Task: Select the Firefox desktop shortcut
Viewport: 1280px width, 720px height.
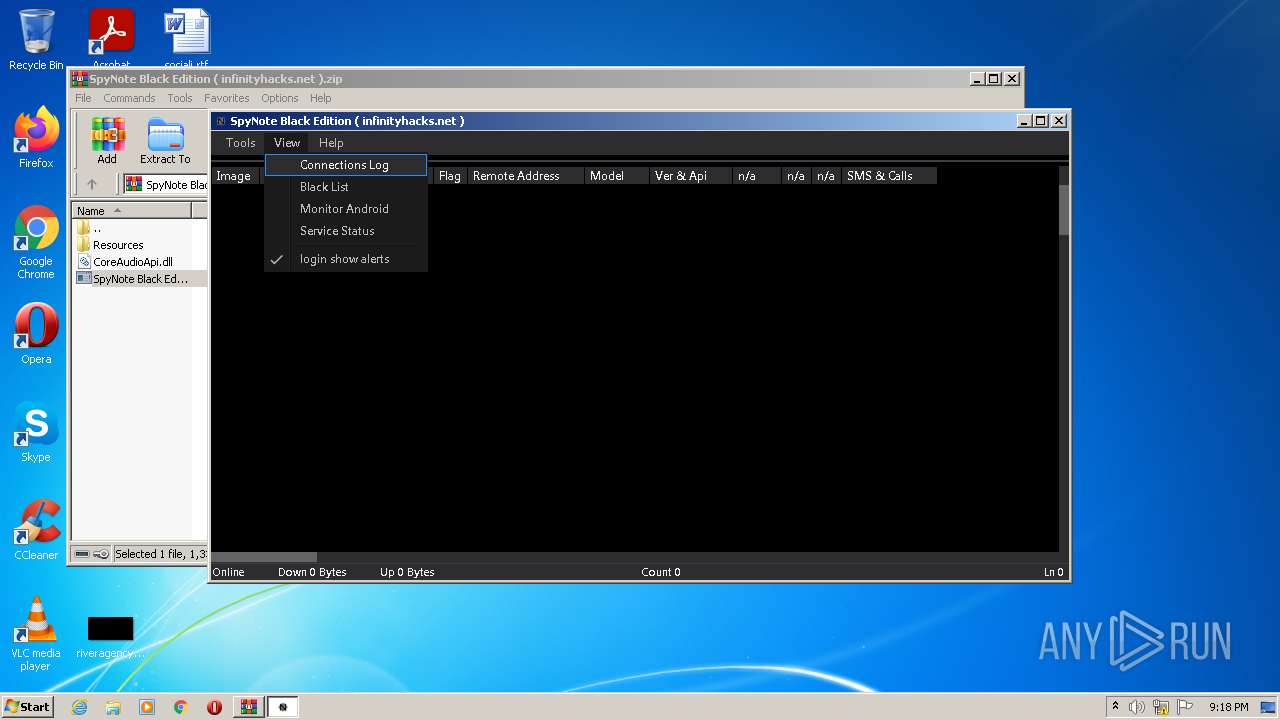Action: coord(36,138)
